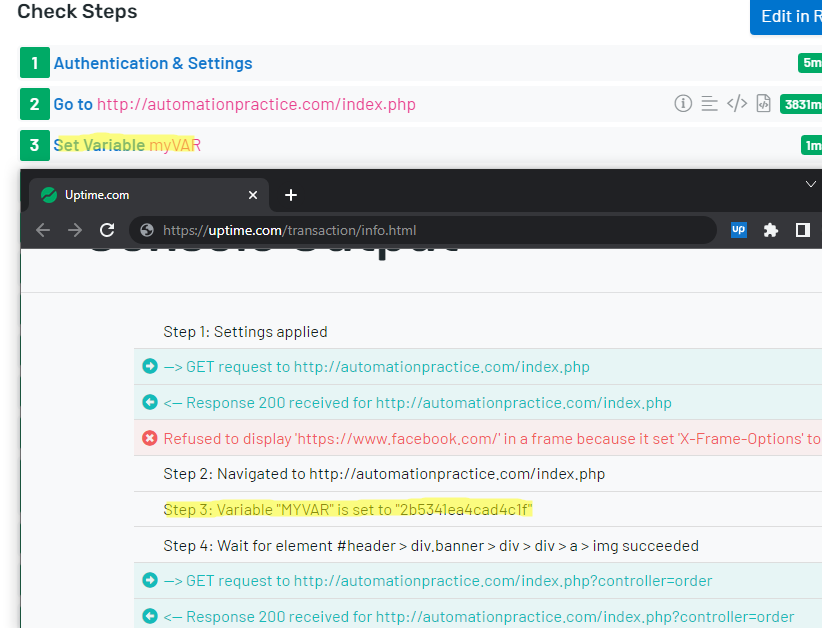822x628 pixels.
Task: Click 'Step 1: Settings applied' log line
Action: click(x=245, y=332)
